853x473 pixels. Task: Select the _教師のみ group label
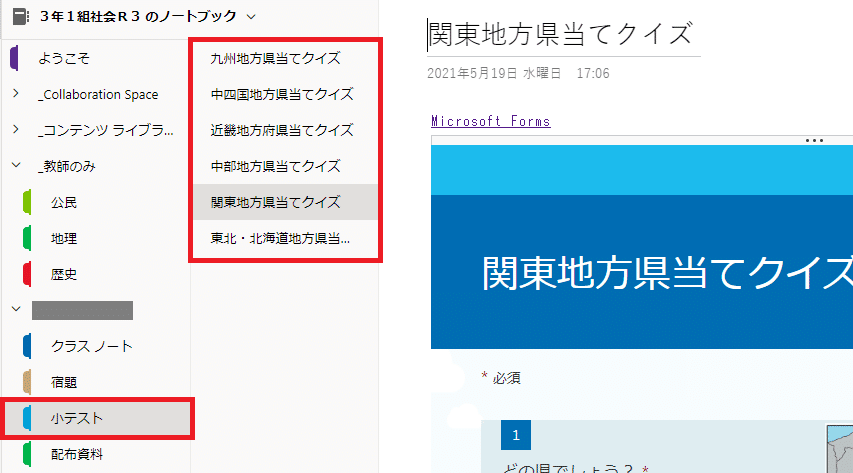(x=66, y=167)
